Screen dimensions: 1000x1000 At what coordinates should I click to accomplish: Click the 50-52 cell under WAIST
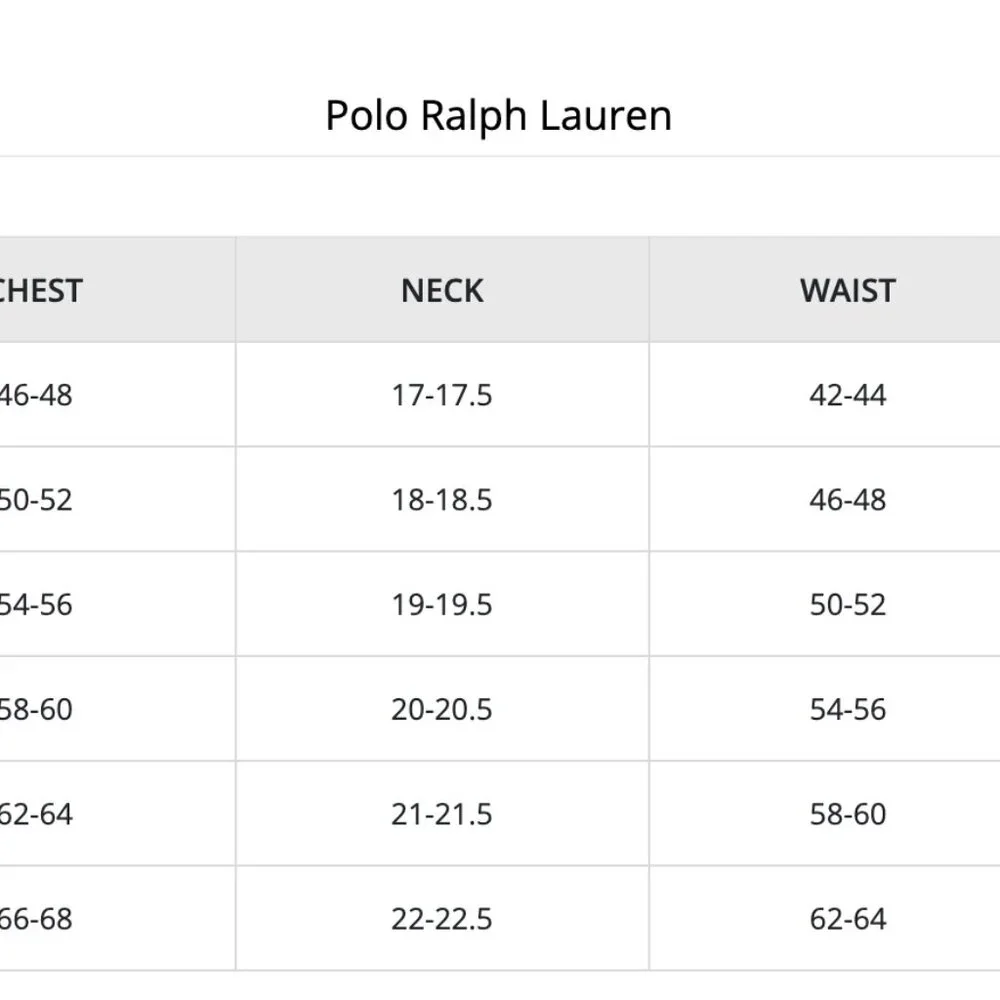pyautogui.click(x=825, y=604)
